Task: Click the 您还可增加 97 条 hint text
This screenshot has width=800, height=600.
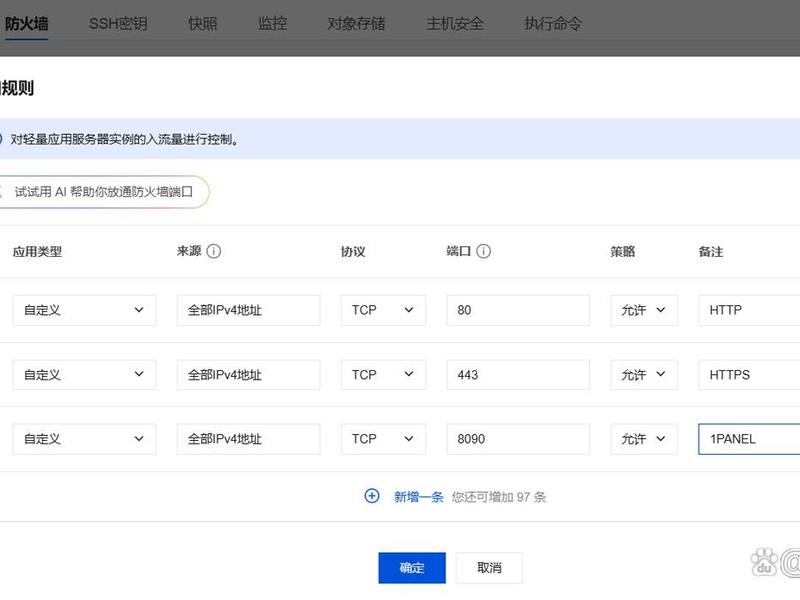Action: 499,497
